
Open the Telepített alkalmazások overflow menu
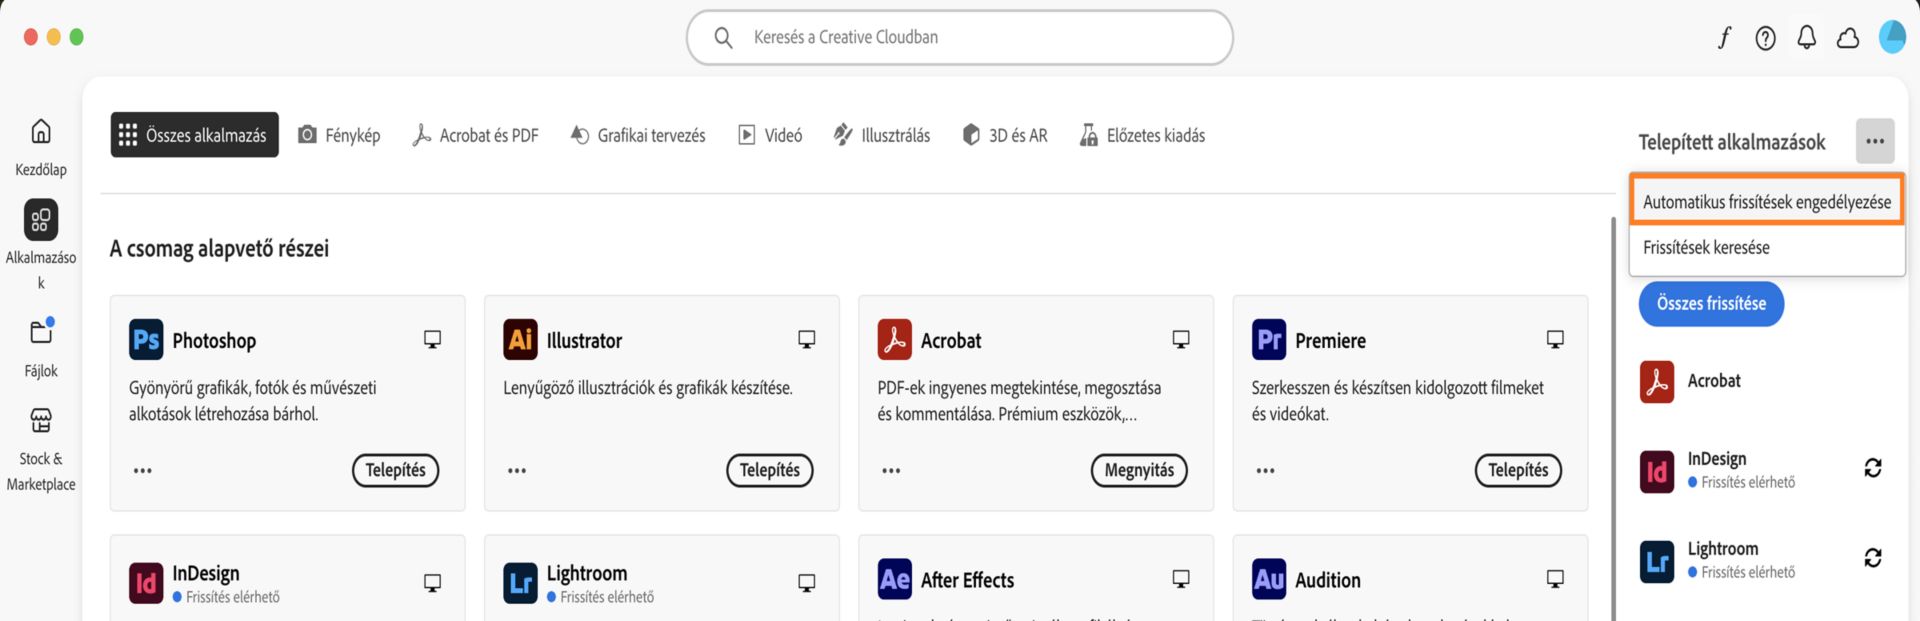[1875, 141]
